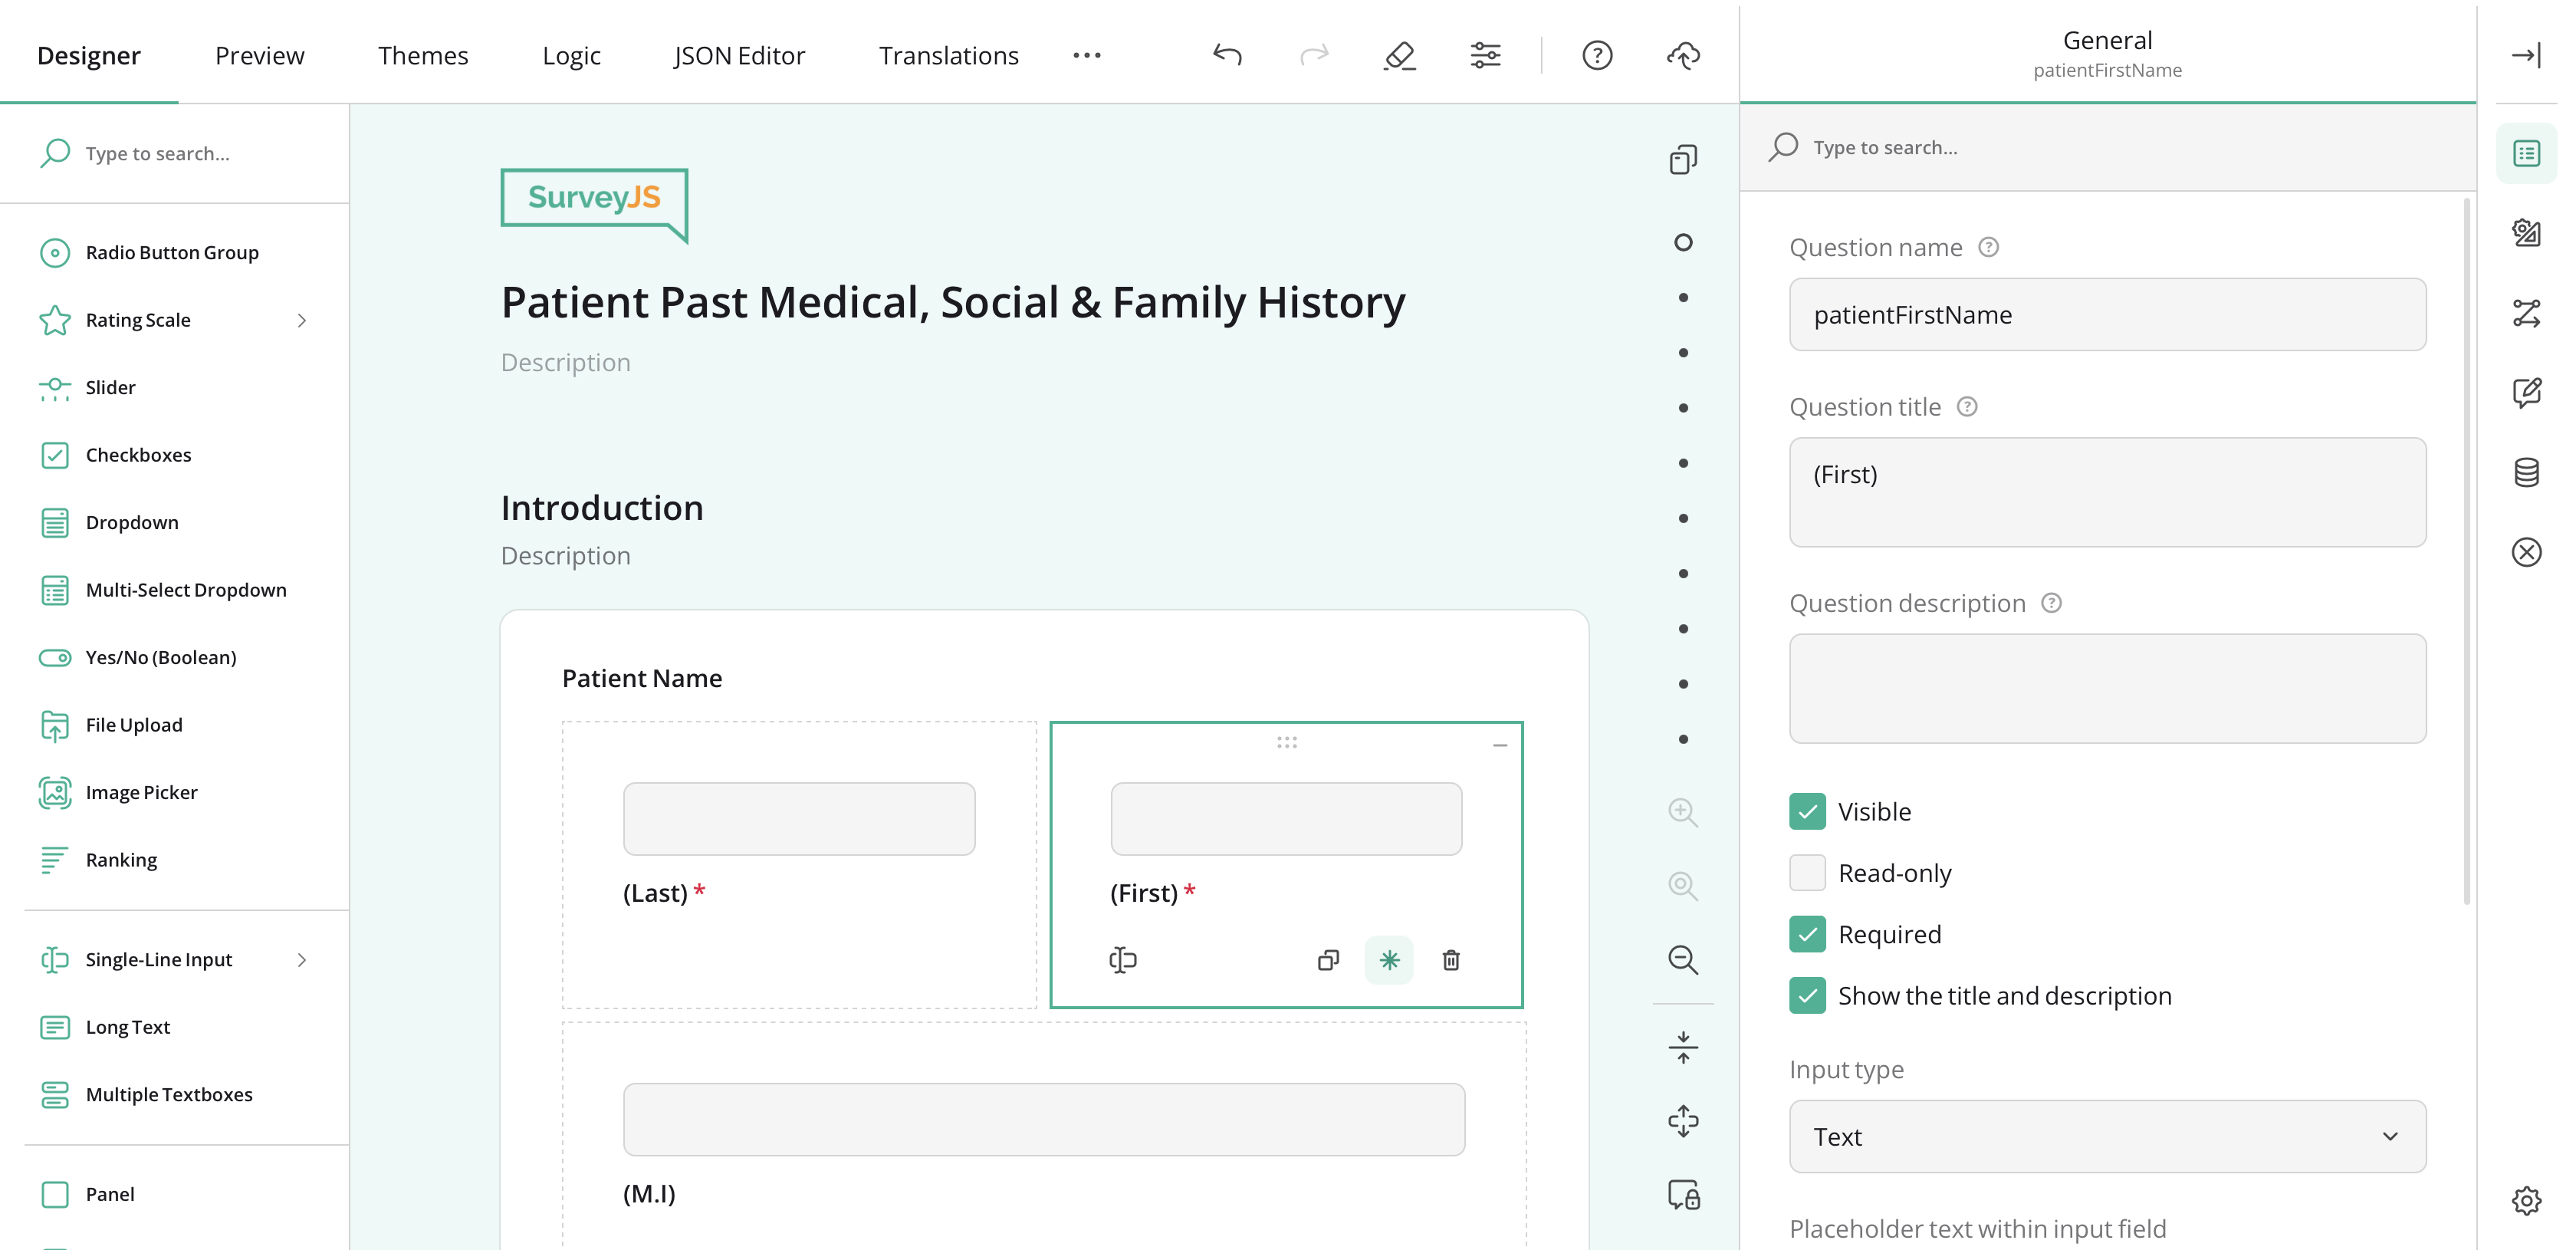
Task: Toggle required asterisk on (First) question
Action: click(x=1389, y=960)
